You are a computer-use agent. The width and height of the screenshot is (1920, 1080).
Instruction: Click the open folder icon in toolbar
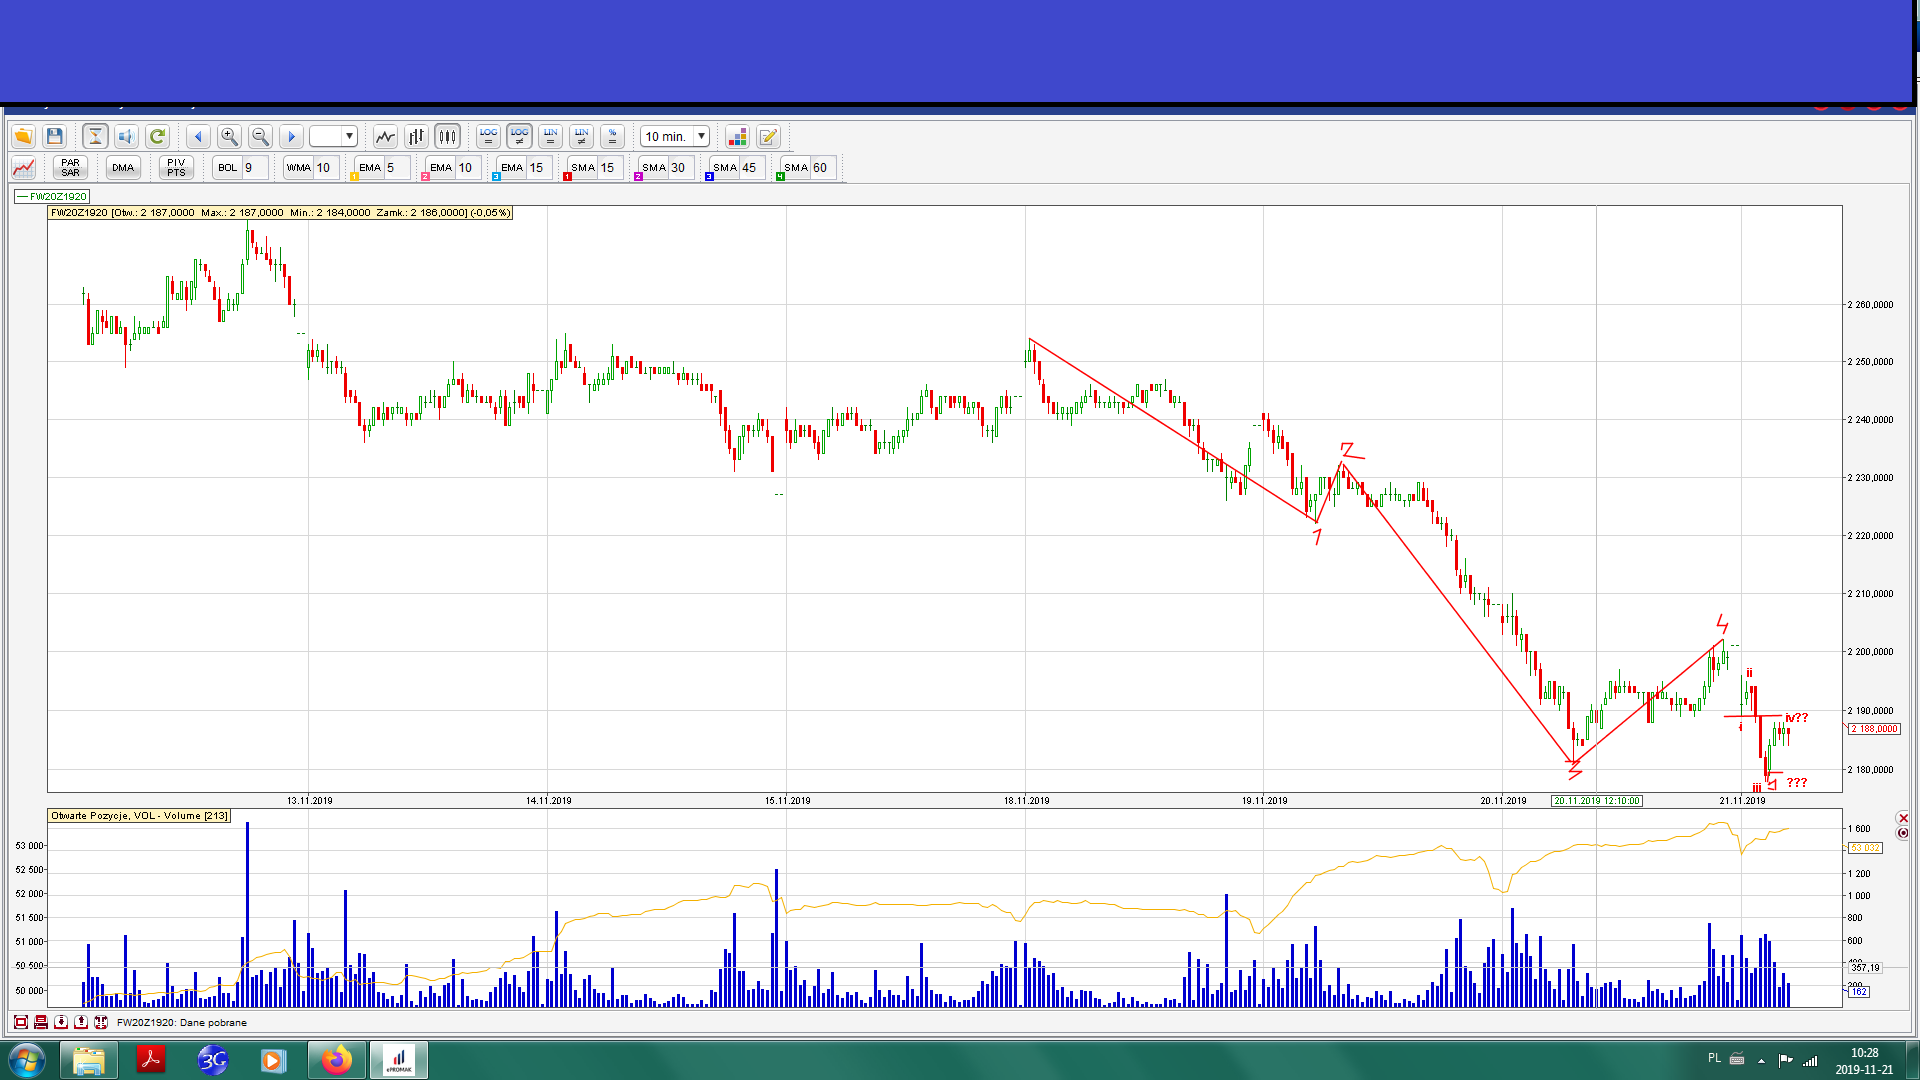(23, 136)
